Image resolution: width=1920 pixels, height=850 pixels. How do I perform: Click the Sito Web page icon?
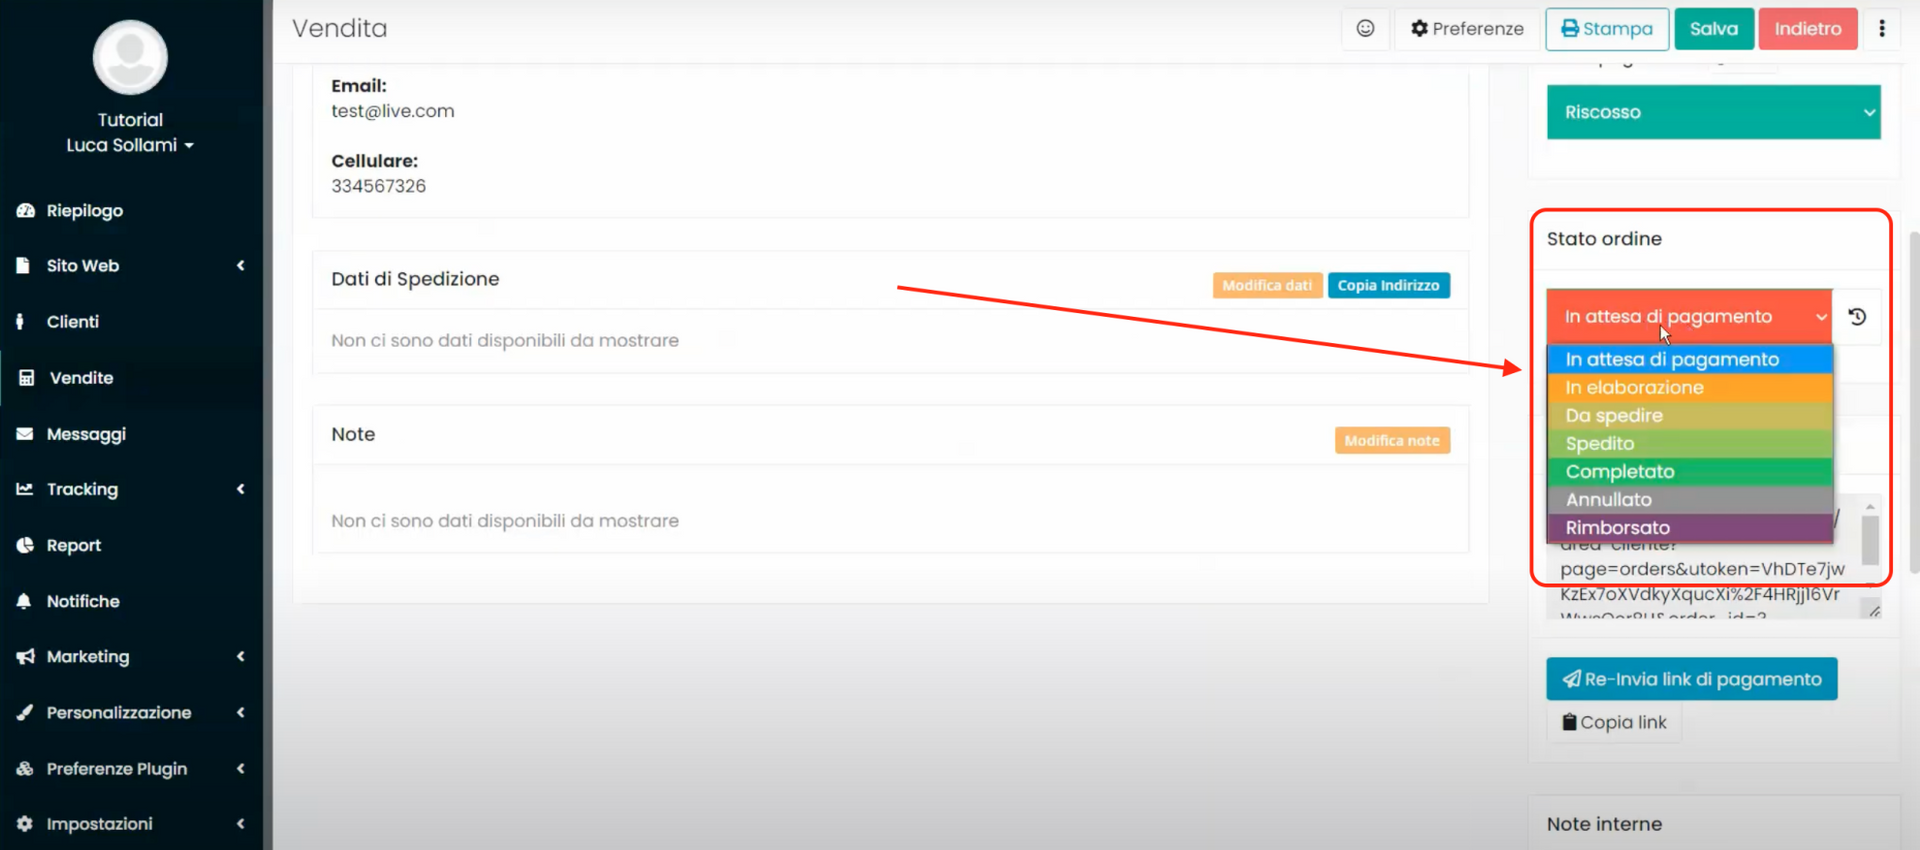click(23, 265)
